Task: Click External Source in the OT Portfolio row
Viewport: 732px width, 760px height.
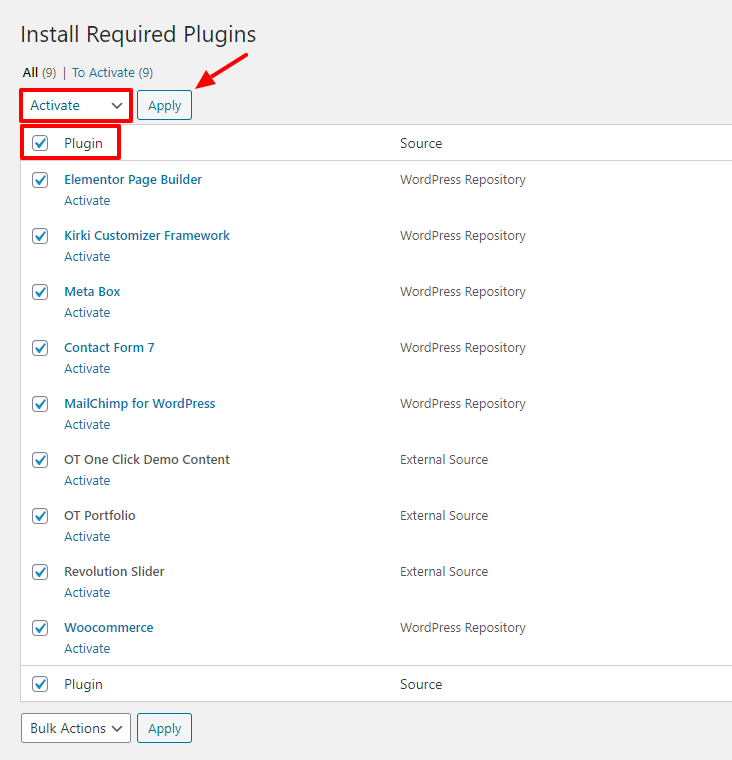Action: click(444, 515)
